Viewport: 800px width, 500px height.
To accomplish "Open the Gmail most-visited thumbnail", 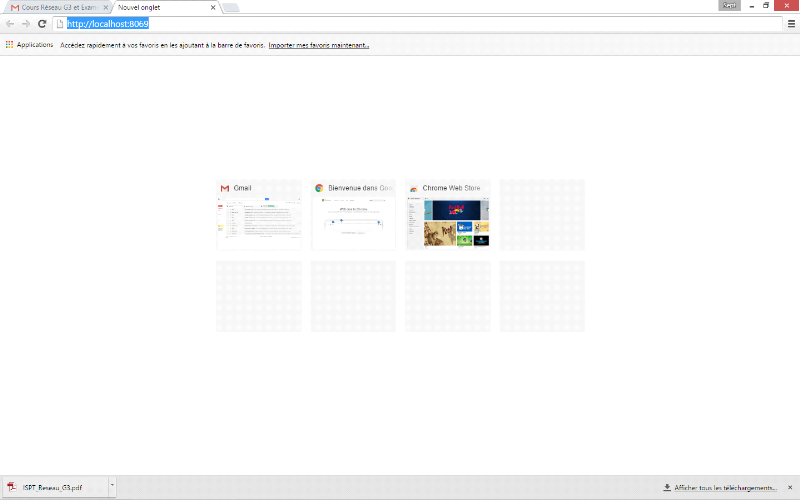I will 259,215.
